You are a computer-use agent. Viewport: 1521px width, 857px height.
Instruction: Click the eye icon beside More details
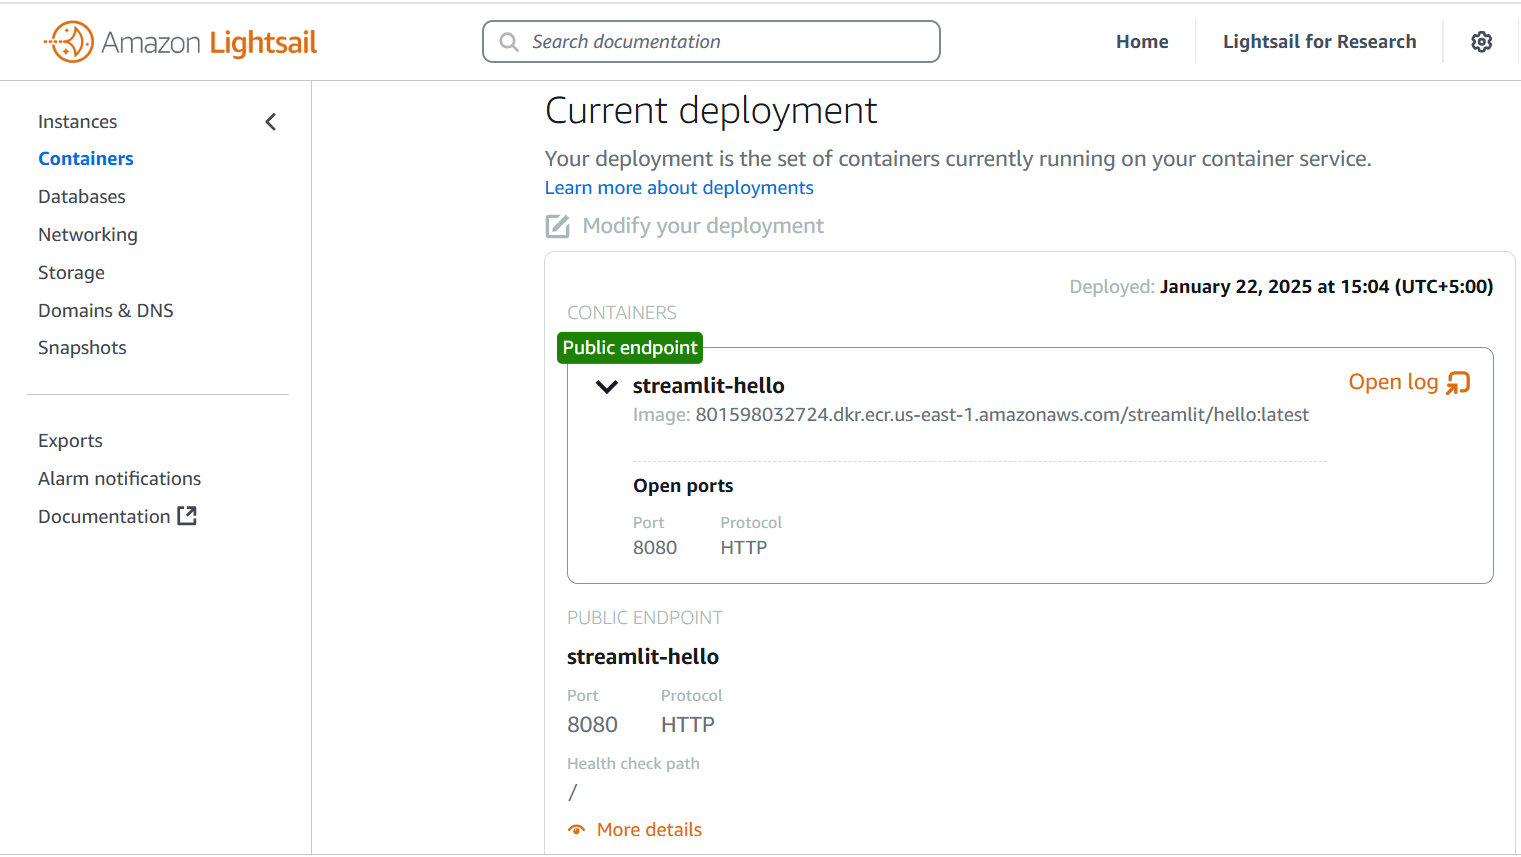[577, 830]
